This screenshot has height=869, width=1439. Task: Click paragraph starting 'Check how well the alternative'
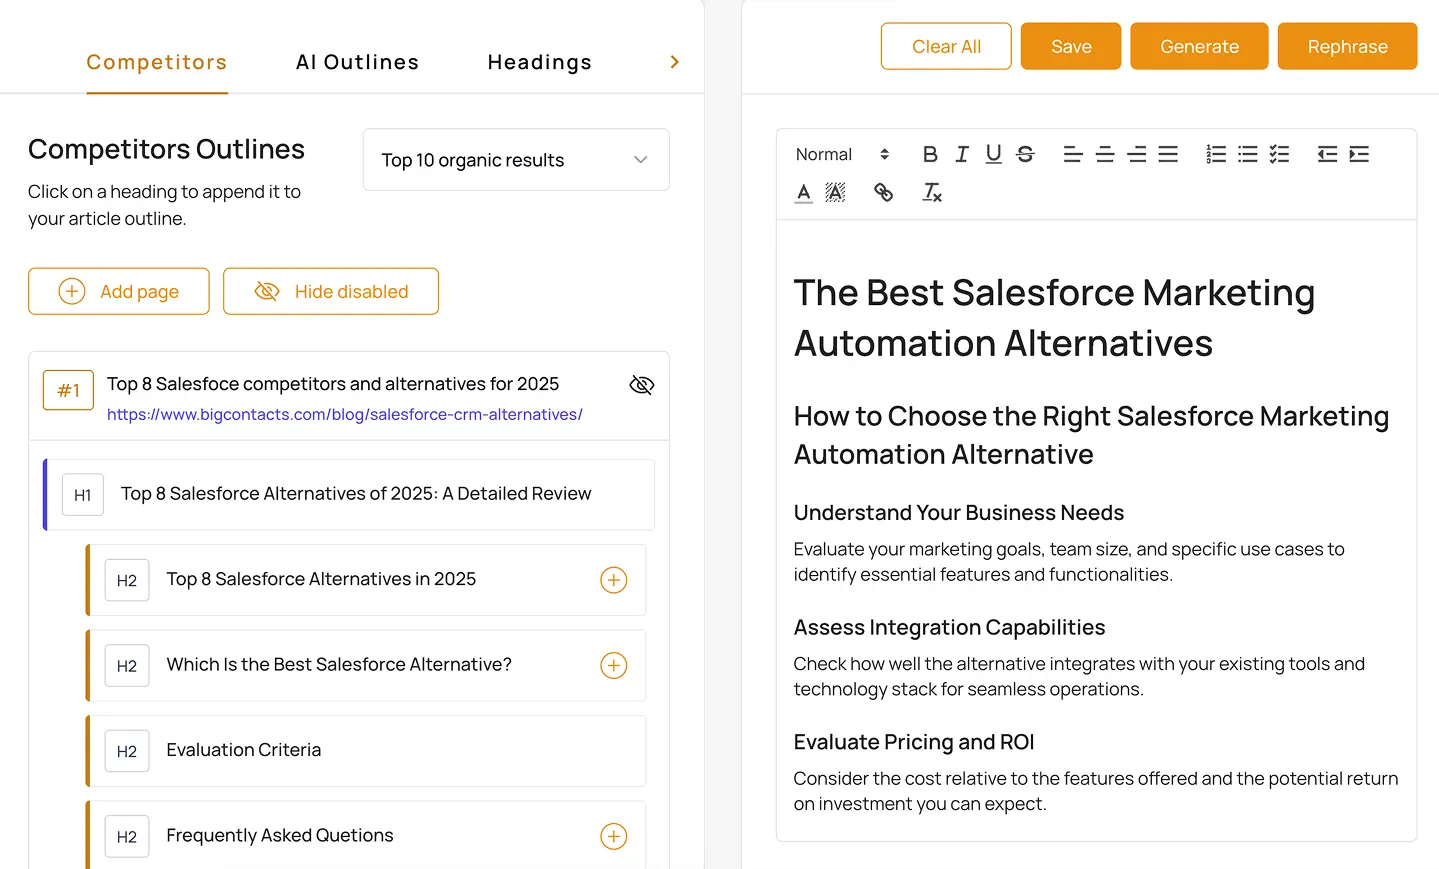click(1079, 677)
